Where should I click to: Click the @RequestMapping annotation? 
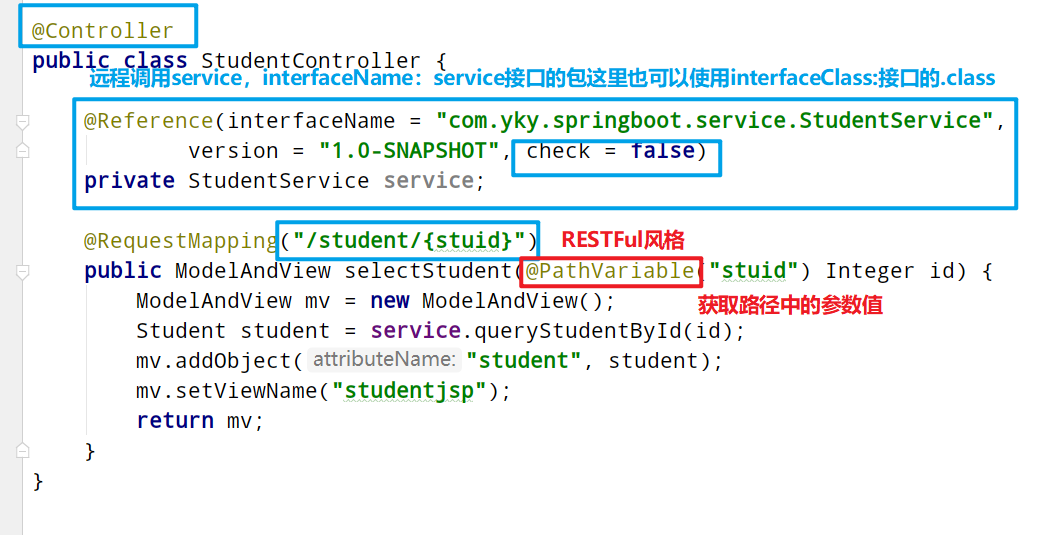[180, 240]
